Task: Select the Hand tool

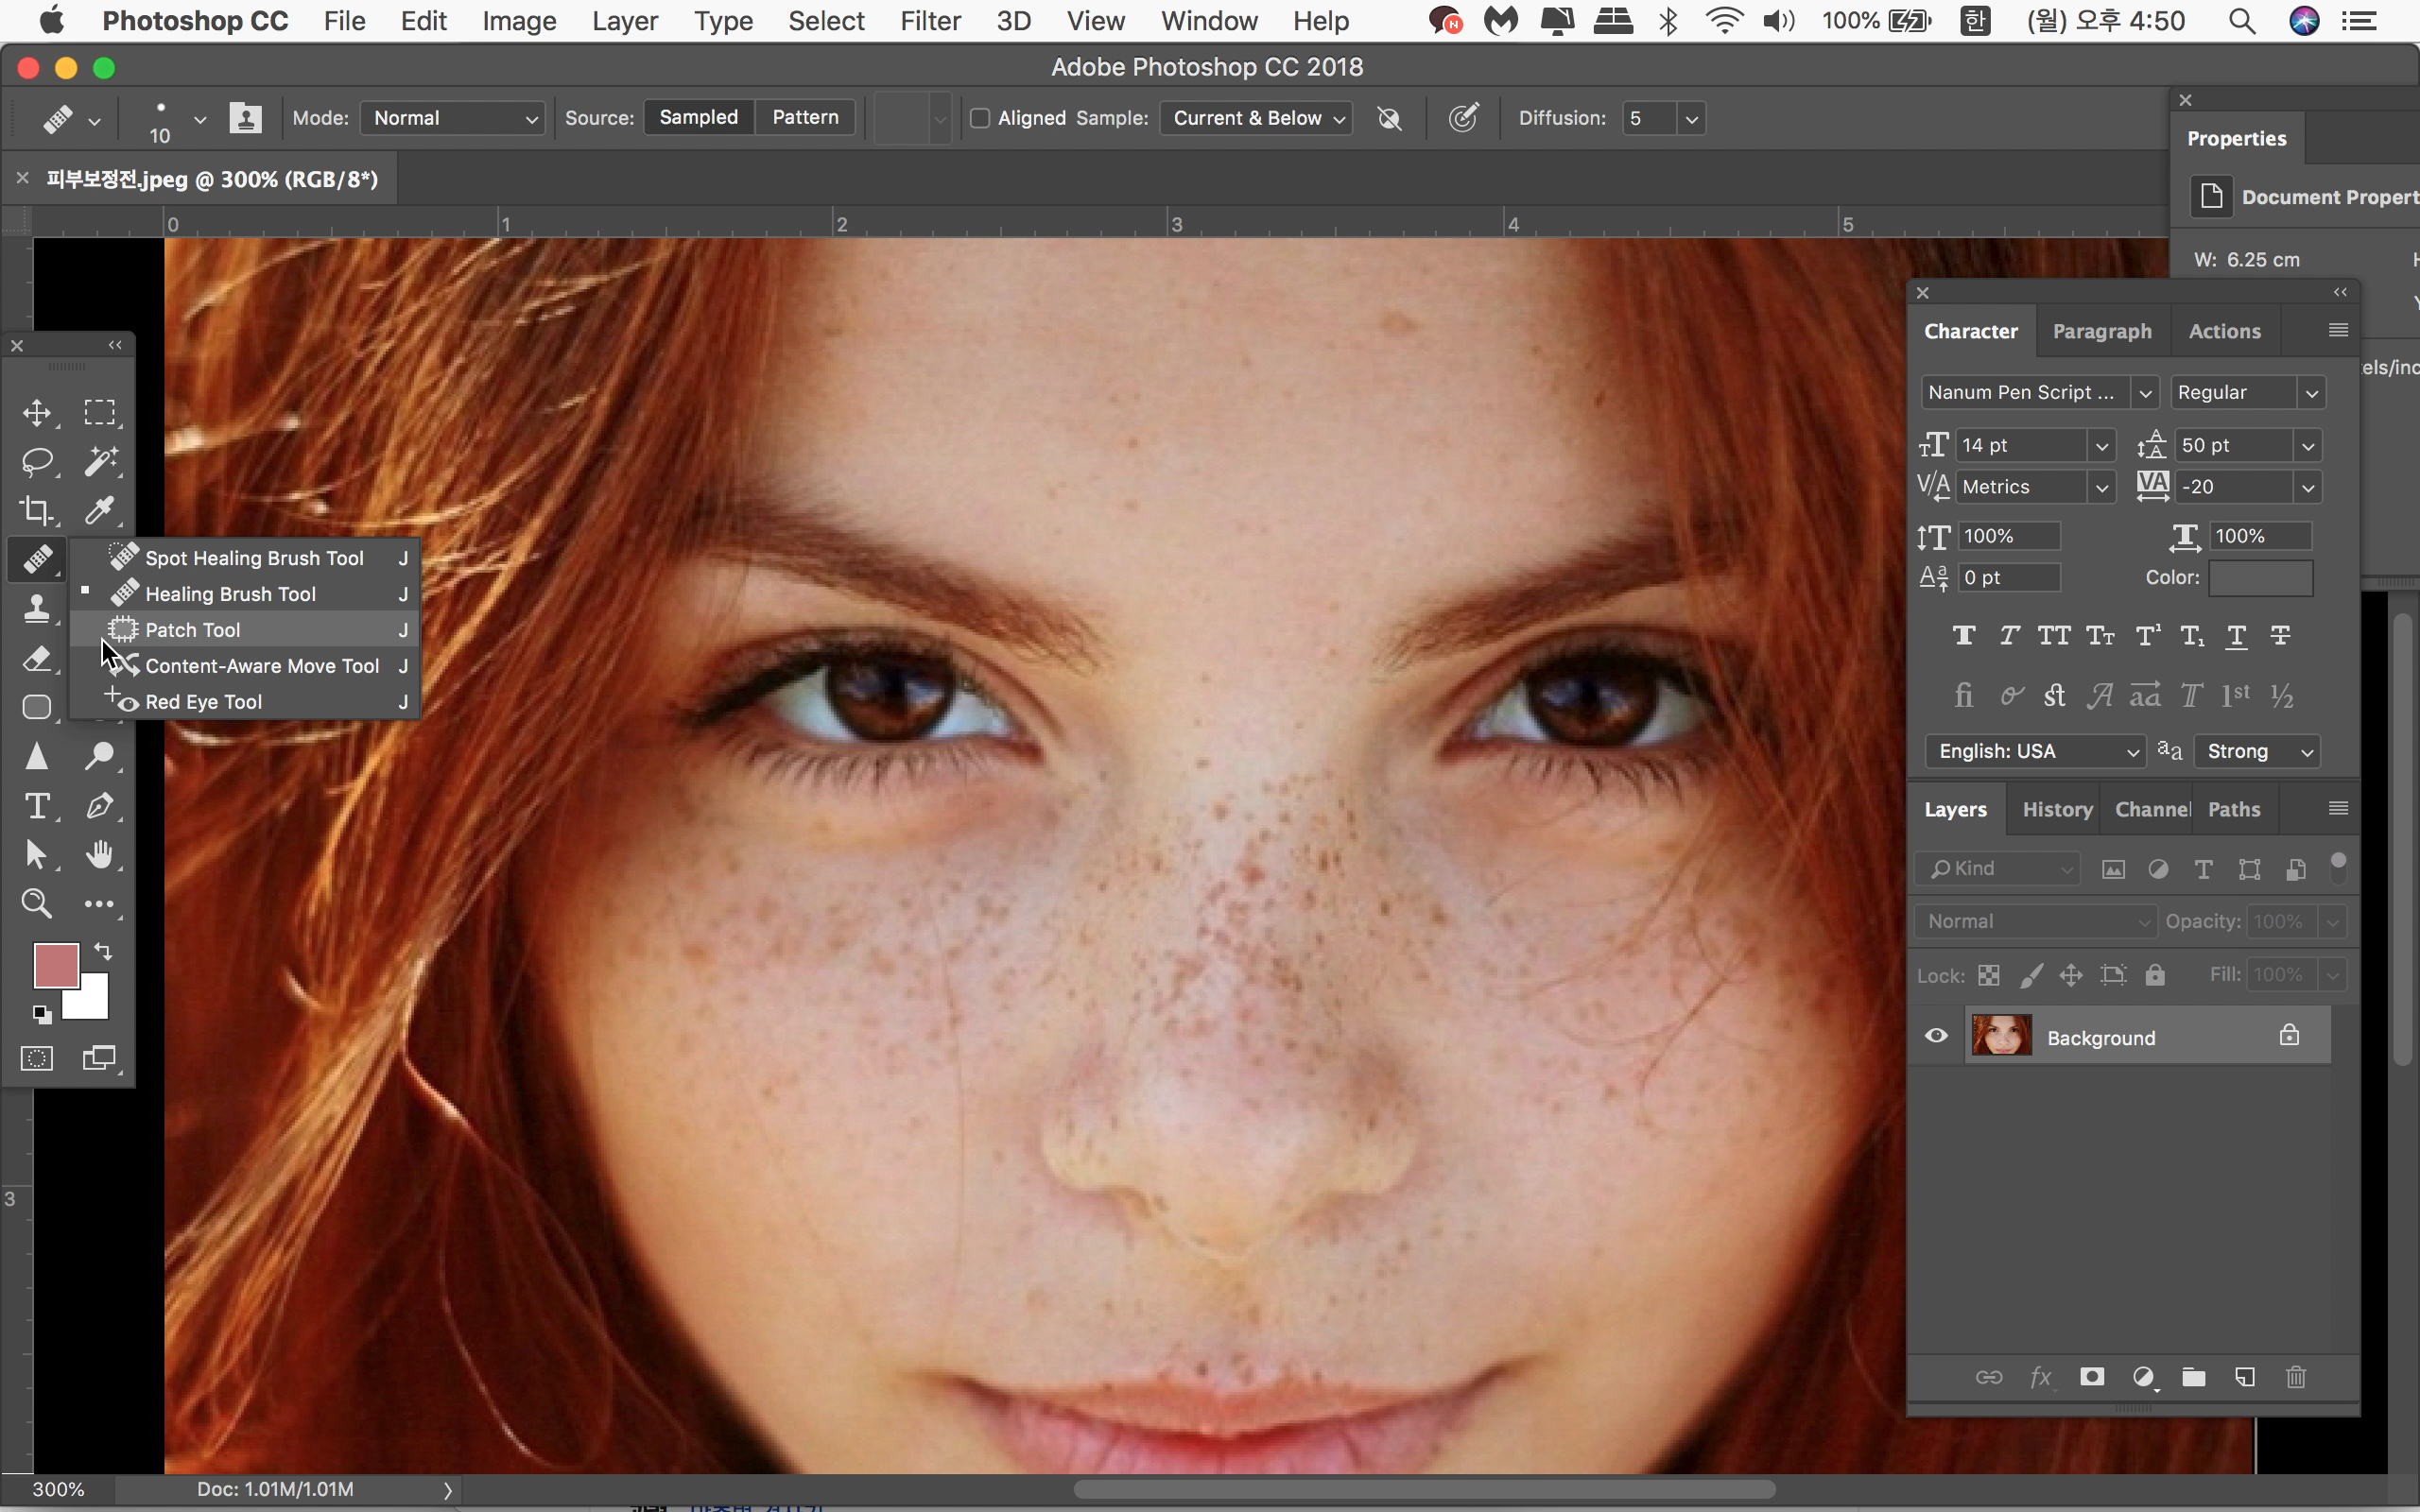Action: tap(99, 854)
